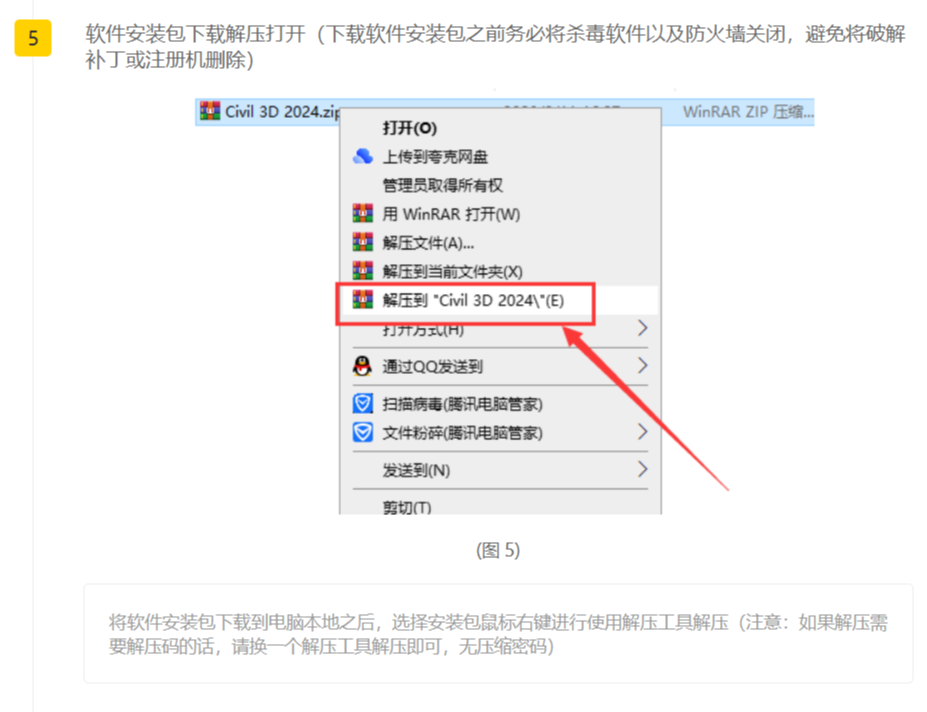Click the shield icon beside 文件粉碎
Viewport: 927px width, 712px height.
362,432
